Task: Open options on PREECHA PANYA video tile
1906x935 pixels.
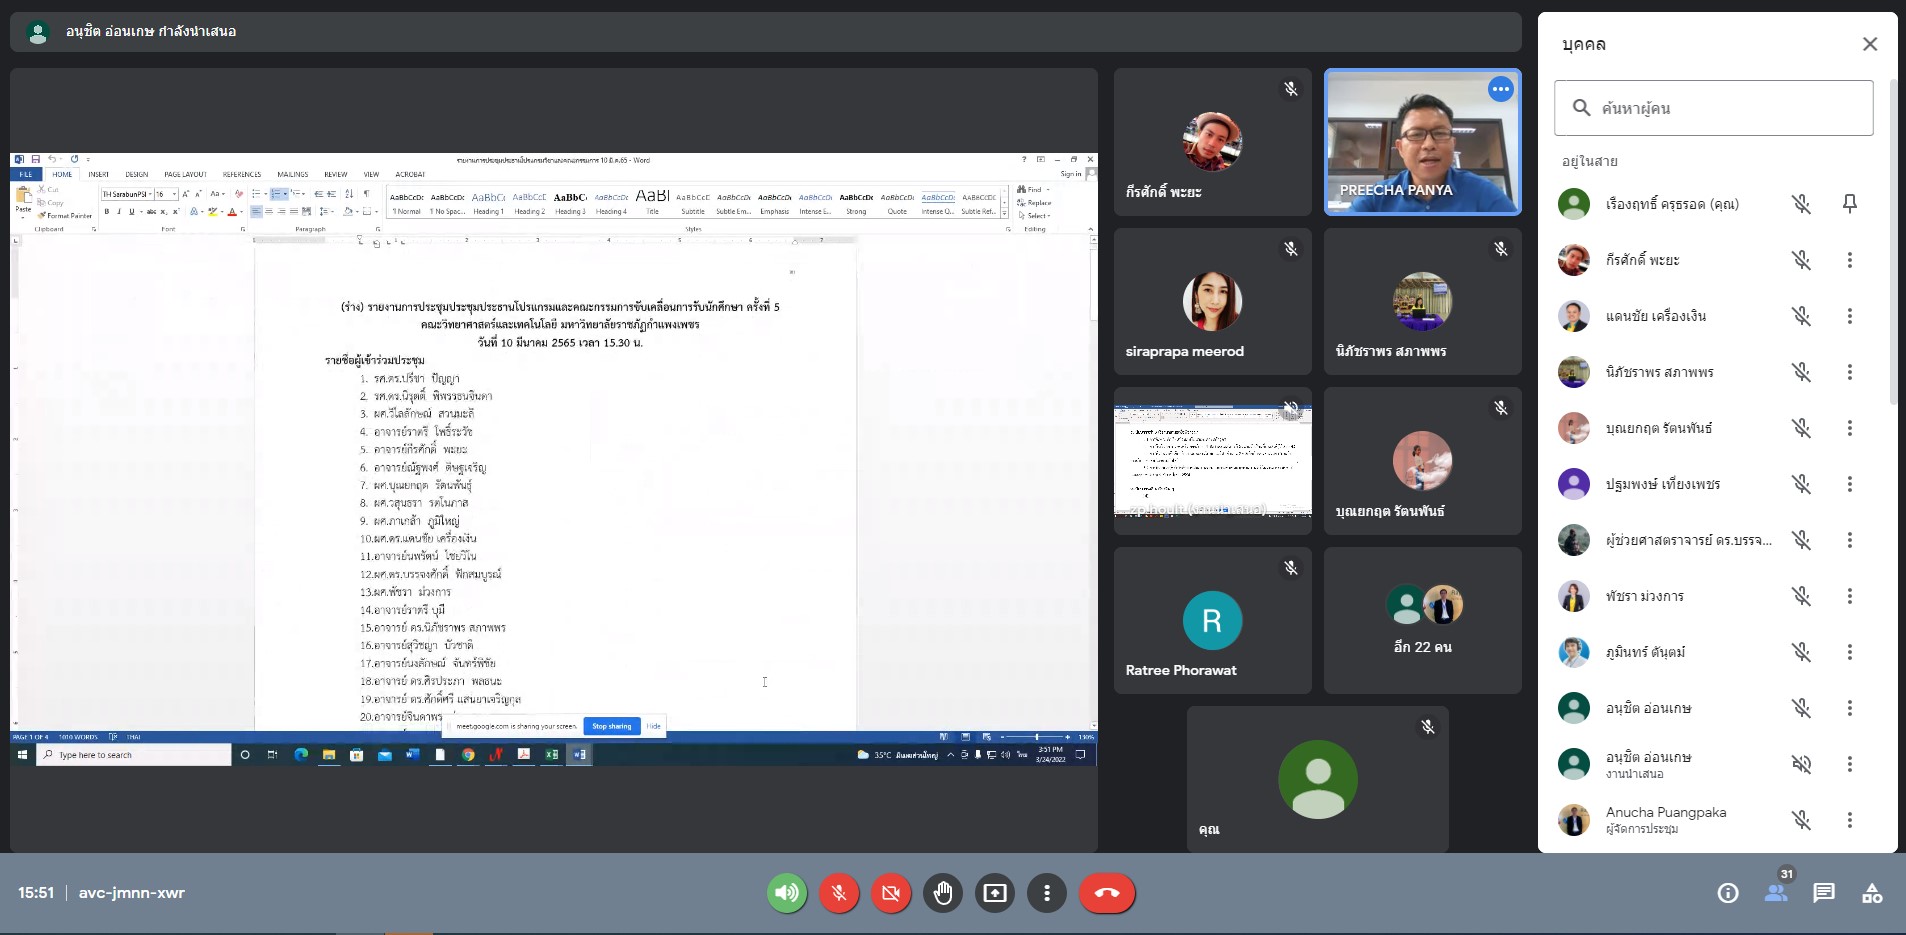Action: 1500,89
